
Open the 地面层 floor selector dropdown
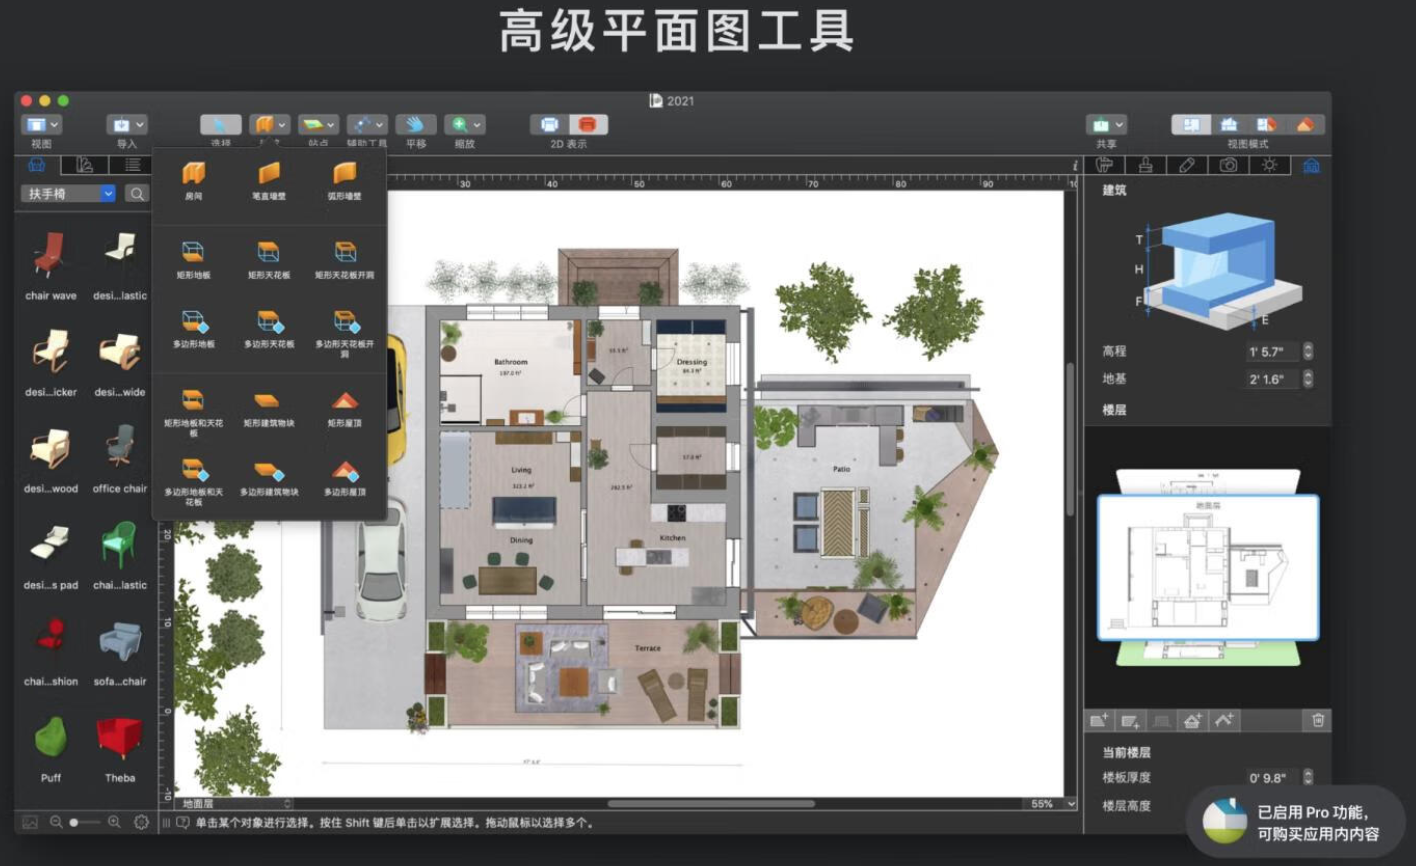coord(236,803)
